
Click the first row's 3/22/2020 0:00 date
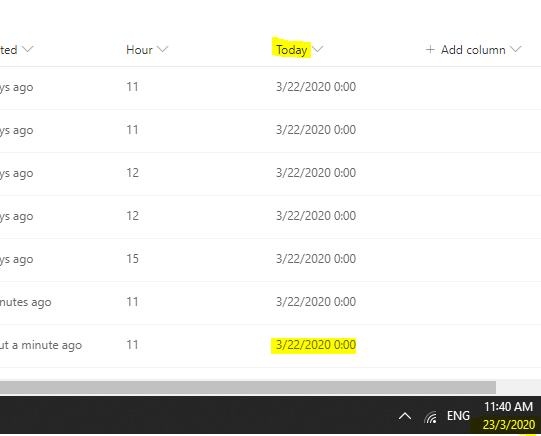tap(316, 87)
